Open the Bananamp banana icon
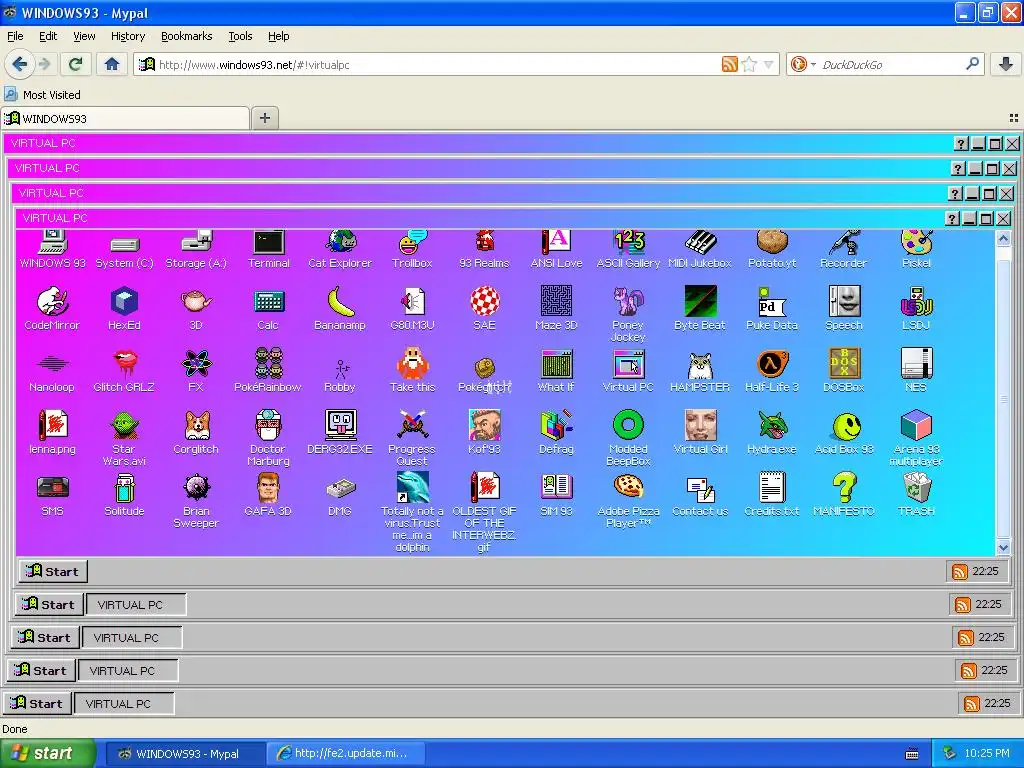This screenshot has width=1024, height=768. pyautogui.click(x=340, y=308)
